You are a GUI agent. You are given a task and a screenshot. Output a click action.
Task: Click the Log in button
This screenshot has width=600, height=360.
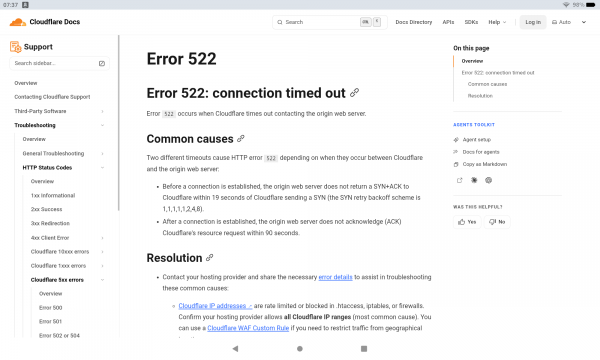click(x=533, y=22)
